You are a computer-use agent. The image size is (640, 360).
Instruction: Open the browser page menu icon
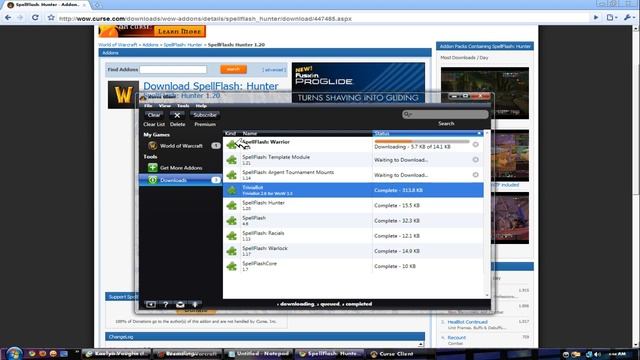[x=611, y=18]
